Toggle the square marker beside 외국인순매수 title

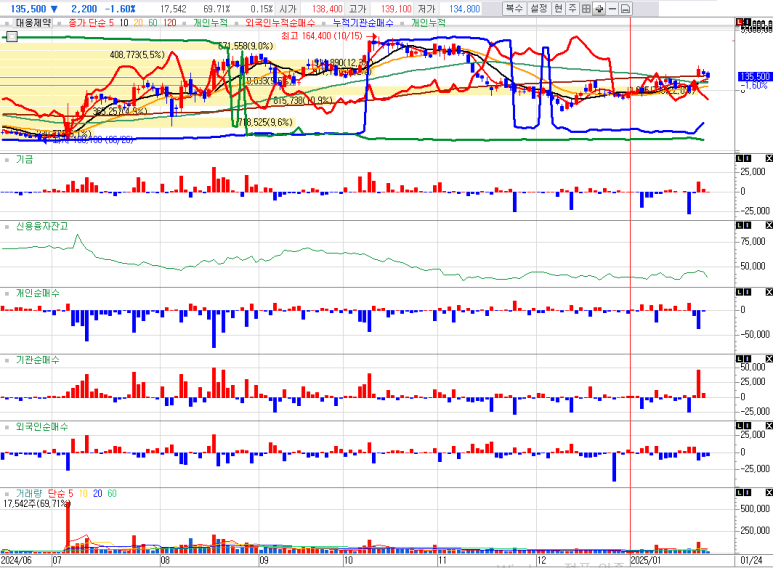[x=7, y=427]
